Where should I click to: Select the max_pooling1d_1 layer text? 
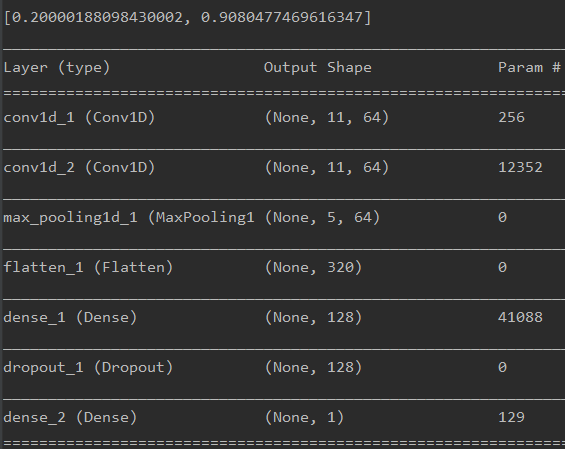pyautogui.click(x=129, y=218)
